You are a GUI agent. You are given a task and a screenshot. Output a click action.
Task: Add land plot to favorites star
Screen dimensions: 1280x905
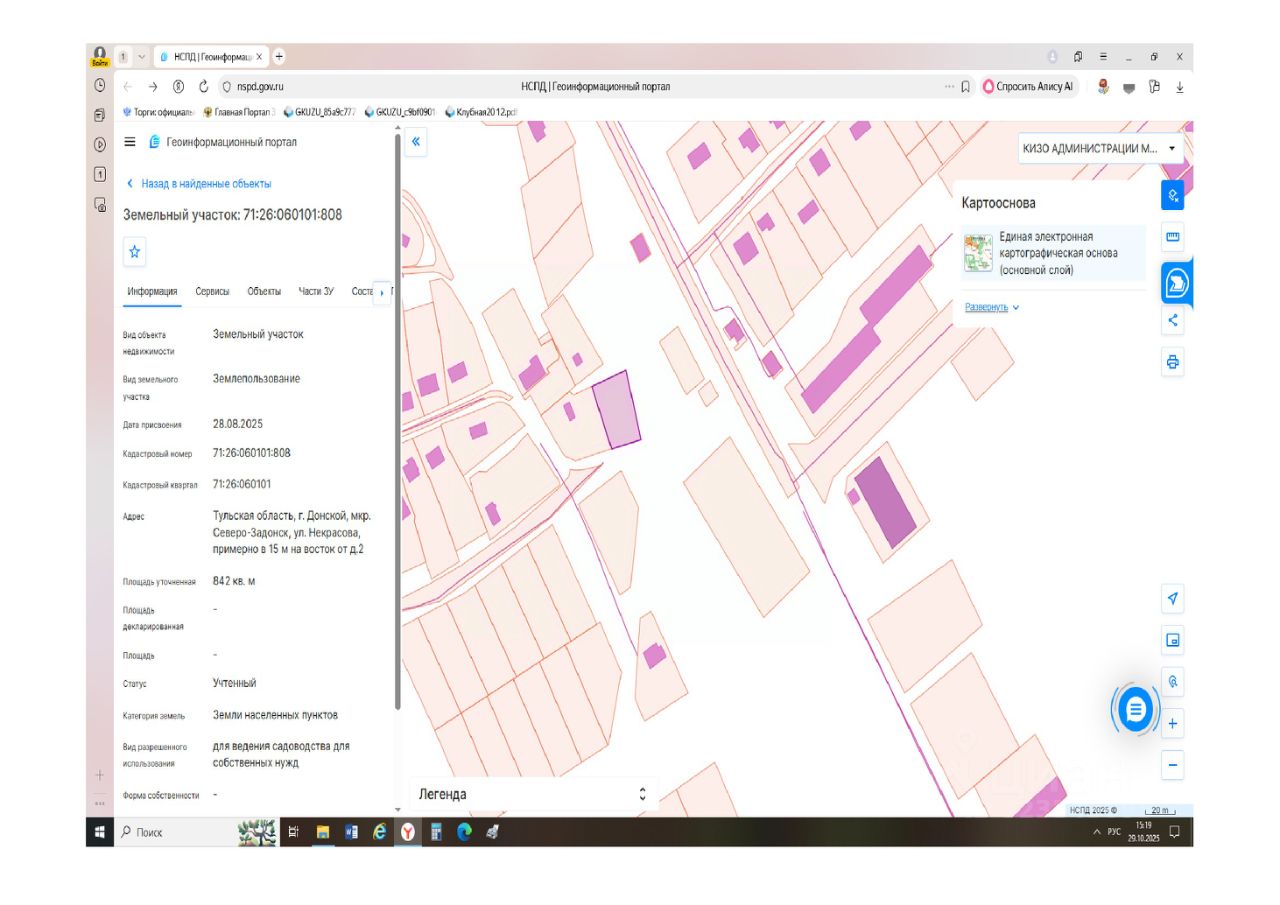[x=135, y=253]
